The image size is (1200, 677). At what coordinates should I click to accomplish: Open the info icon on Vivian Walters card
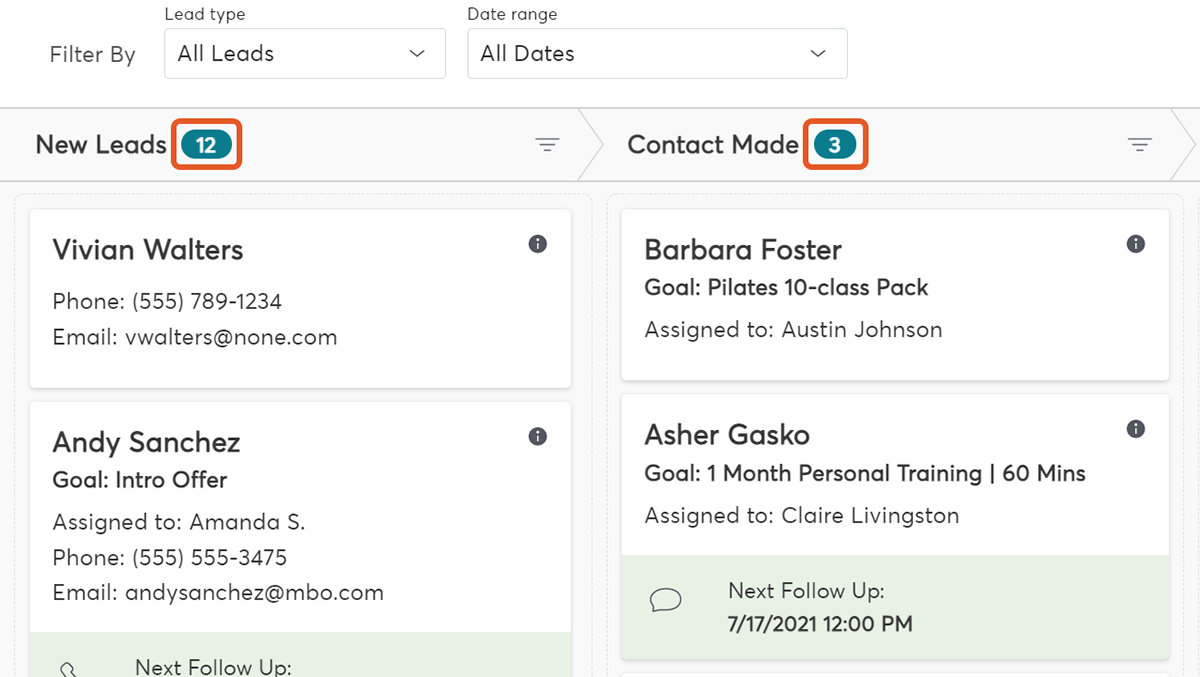coord(538,244)
